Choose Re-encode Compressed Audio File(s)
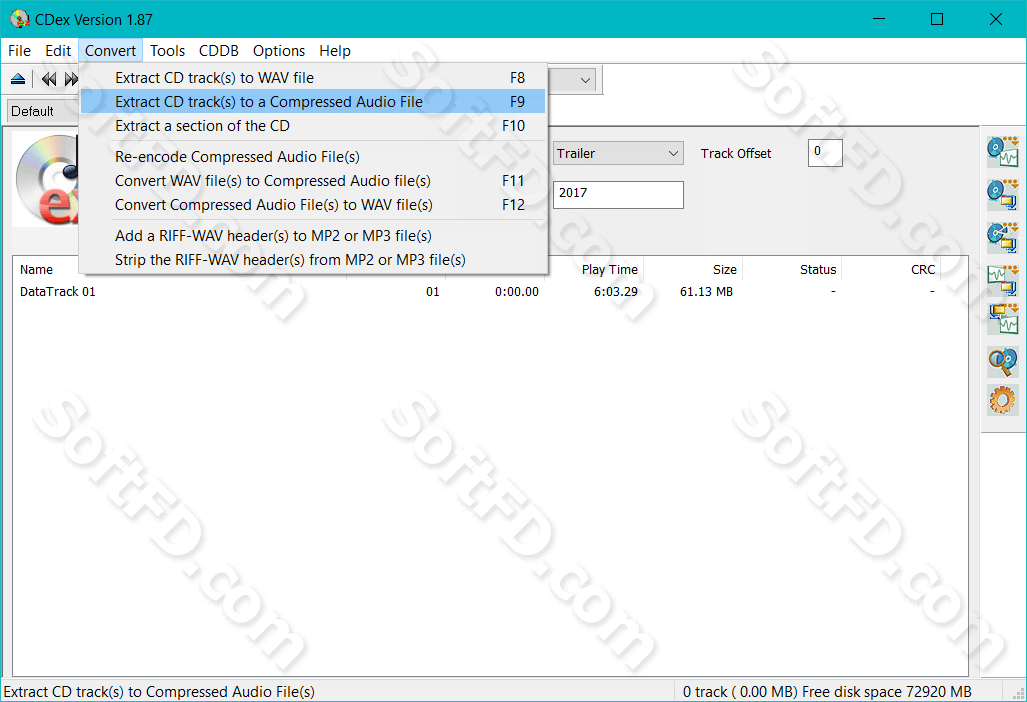 pyautogui.click(x=313, y=157)
